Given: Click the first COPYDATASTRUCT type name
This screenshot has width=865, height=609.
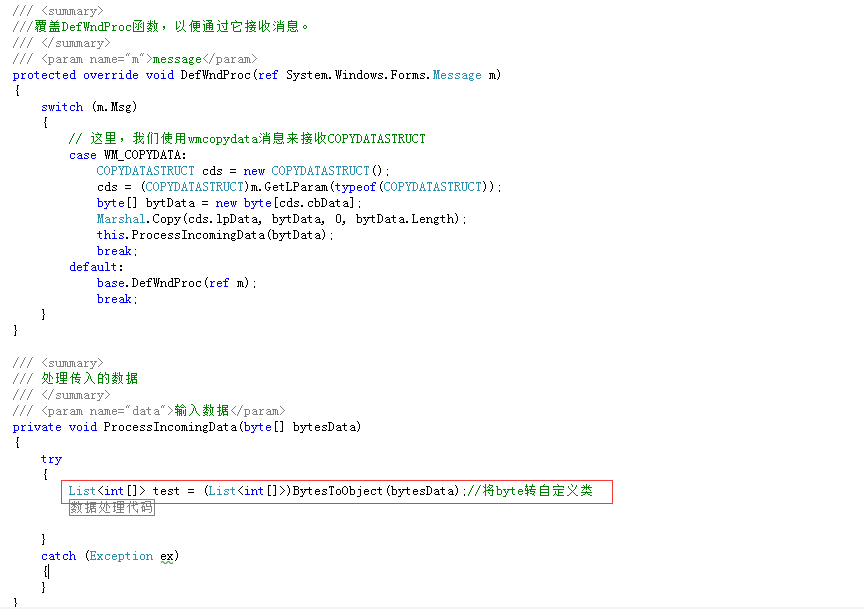Looking at the screenshot, I should (145, 170).
